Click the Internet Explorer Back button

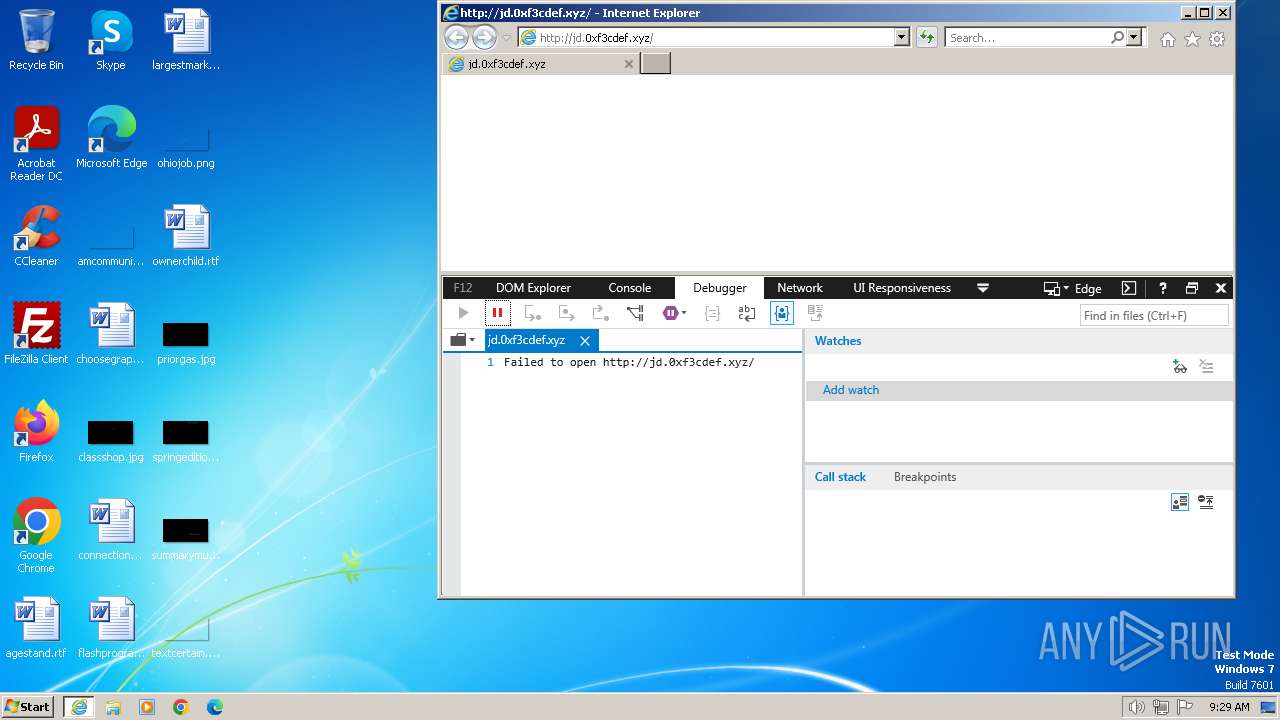point(456,38)
